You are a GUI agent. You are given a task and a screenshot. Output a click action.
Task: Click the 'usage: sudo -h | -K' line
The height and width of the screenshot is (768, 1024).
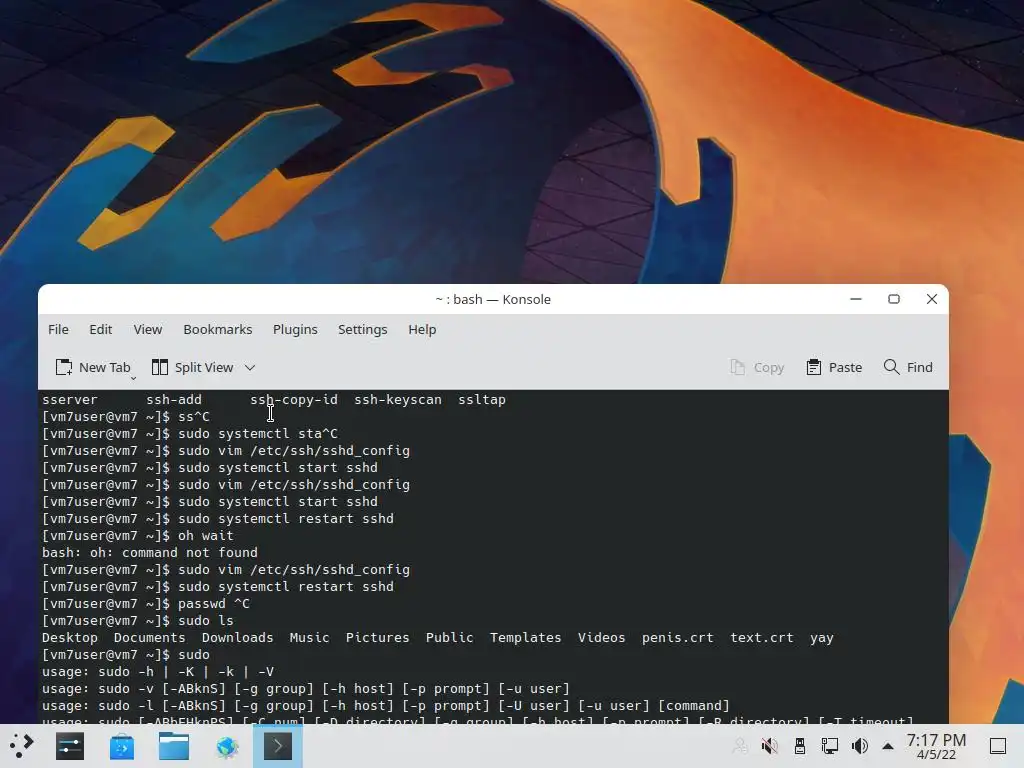tap(158, 671)
